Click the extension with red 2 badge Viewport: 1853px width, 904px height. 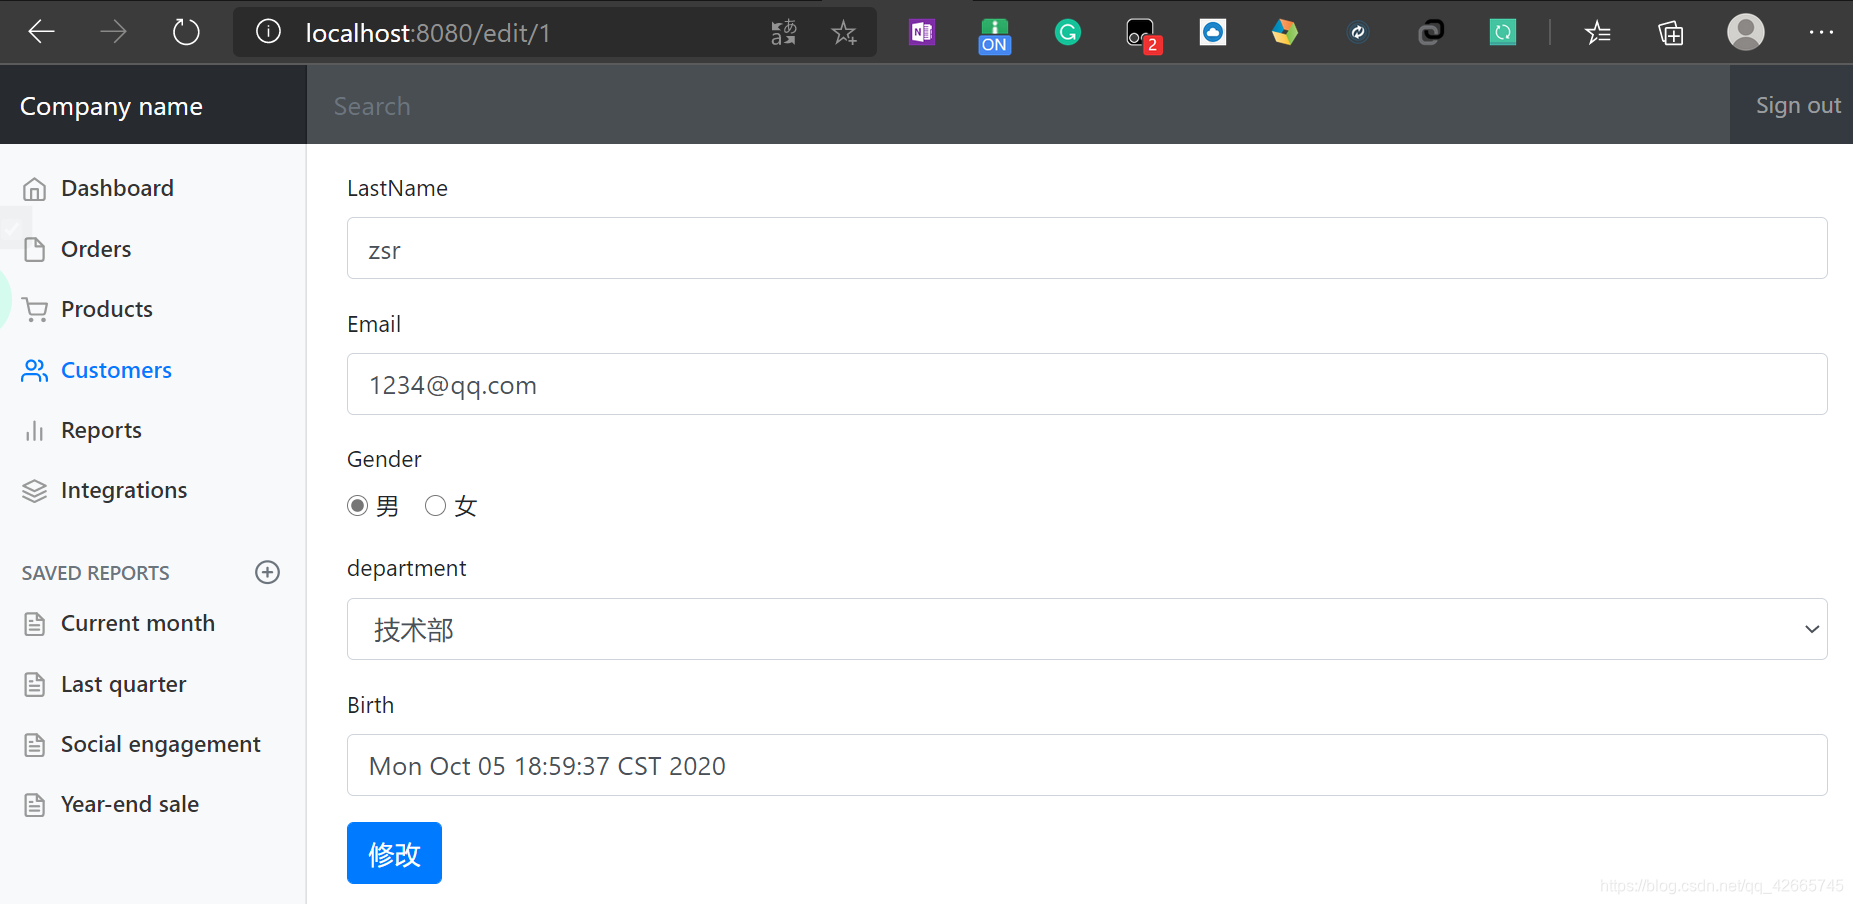[x=1142, y=35]
